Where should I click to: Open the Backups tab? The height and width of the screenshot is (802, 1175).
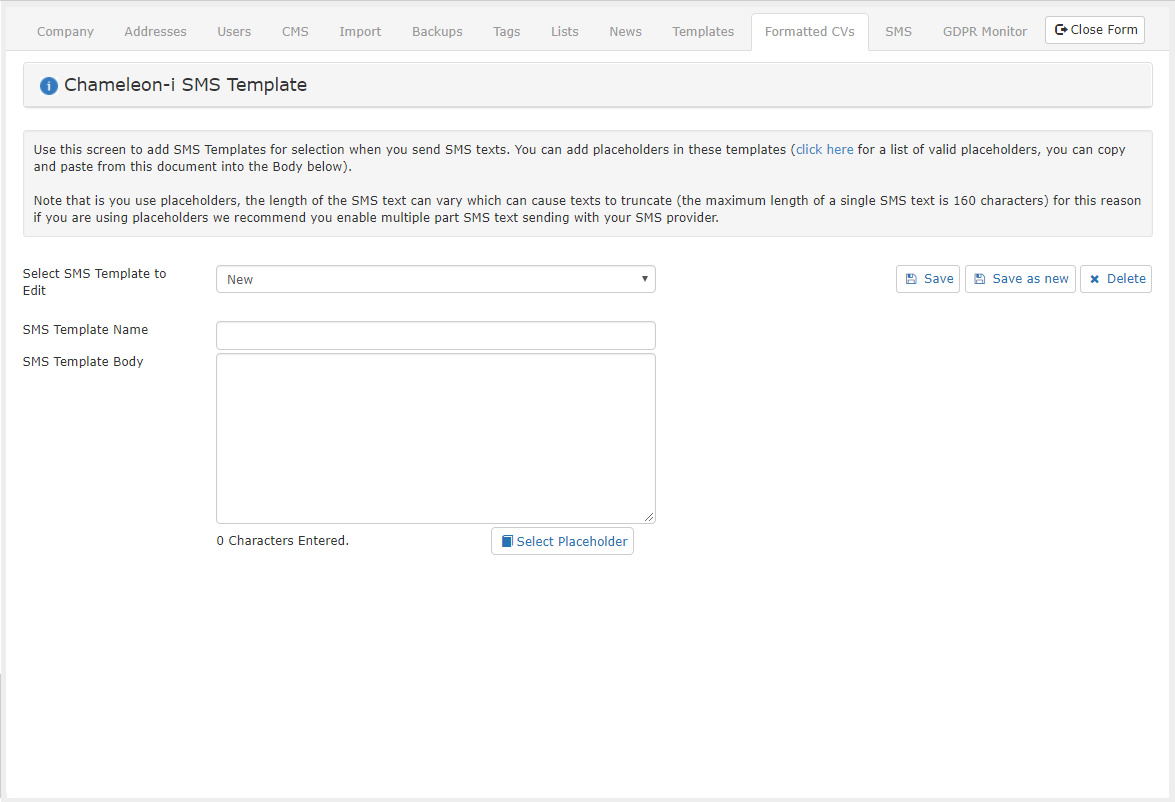(x=437, y=31)
